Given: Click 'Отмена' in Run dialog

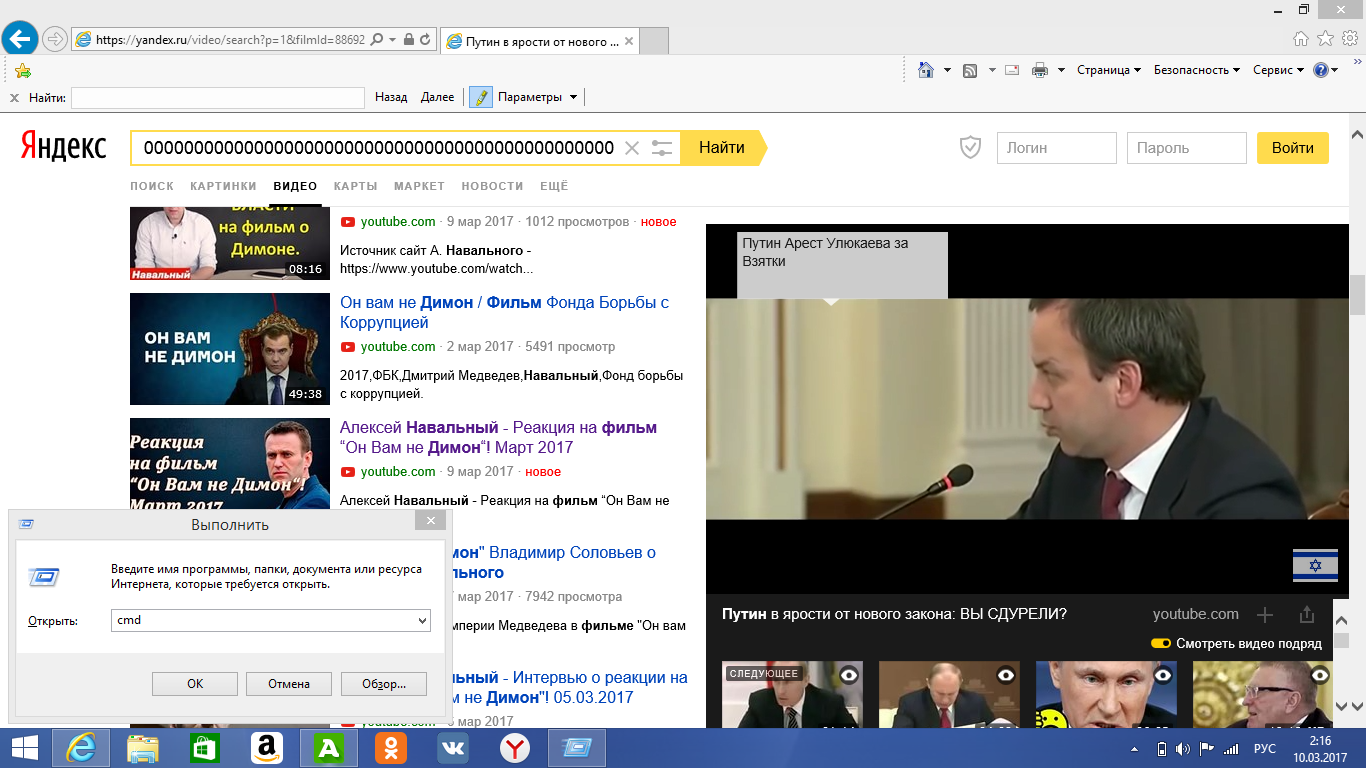Looking at the screenshot, I should [289, 684].
